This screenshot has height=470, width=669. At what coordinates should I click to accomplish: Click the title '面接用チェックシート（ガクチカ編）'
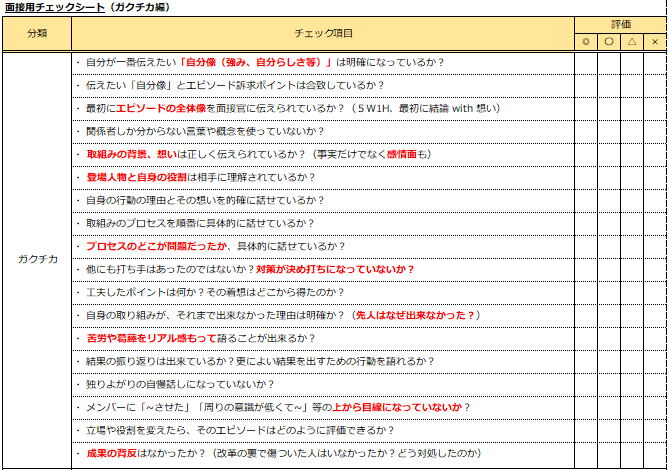point(87,7)
